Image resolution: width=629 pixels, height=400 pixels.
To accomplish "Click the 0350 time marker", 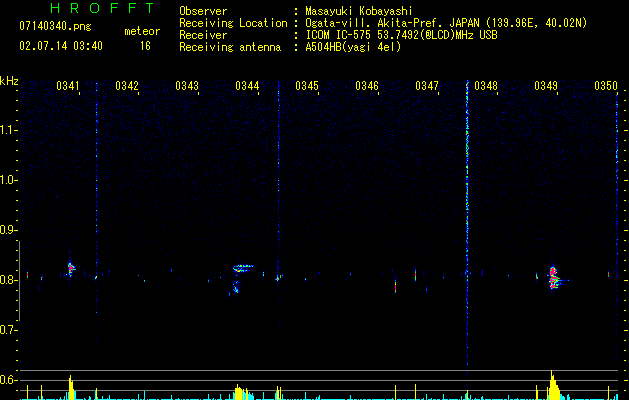I will pyautogui.click(x=606, y=86).
